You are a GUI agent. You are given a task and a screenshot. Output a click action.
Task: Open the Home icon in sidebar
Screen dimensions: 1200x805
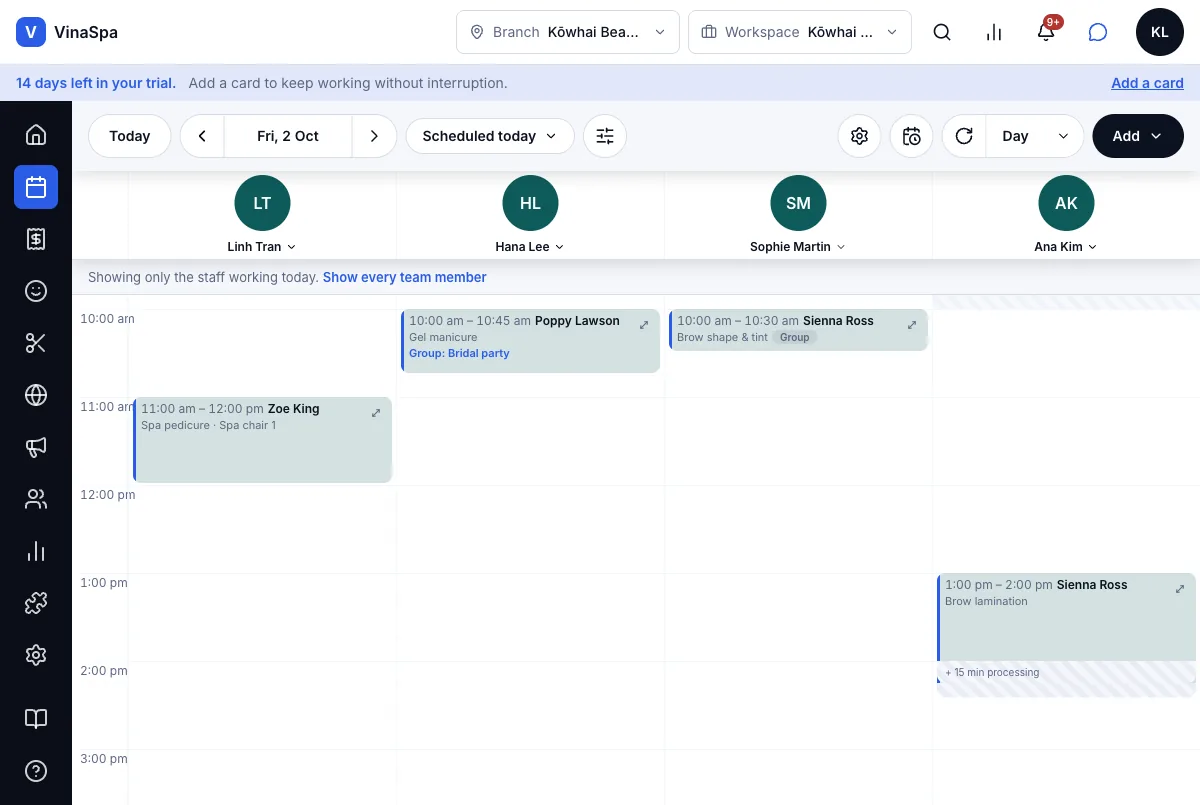pyautogui.click(x=36, y=135)
